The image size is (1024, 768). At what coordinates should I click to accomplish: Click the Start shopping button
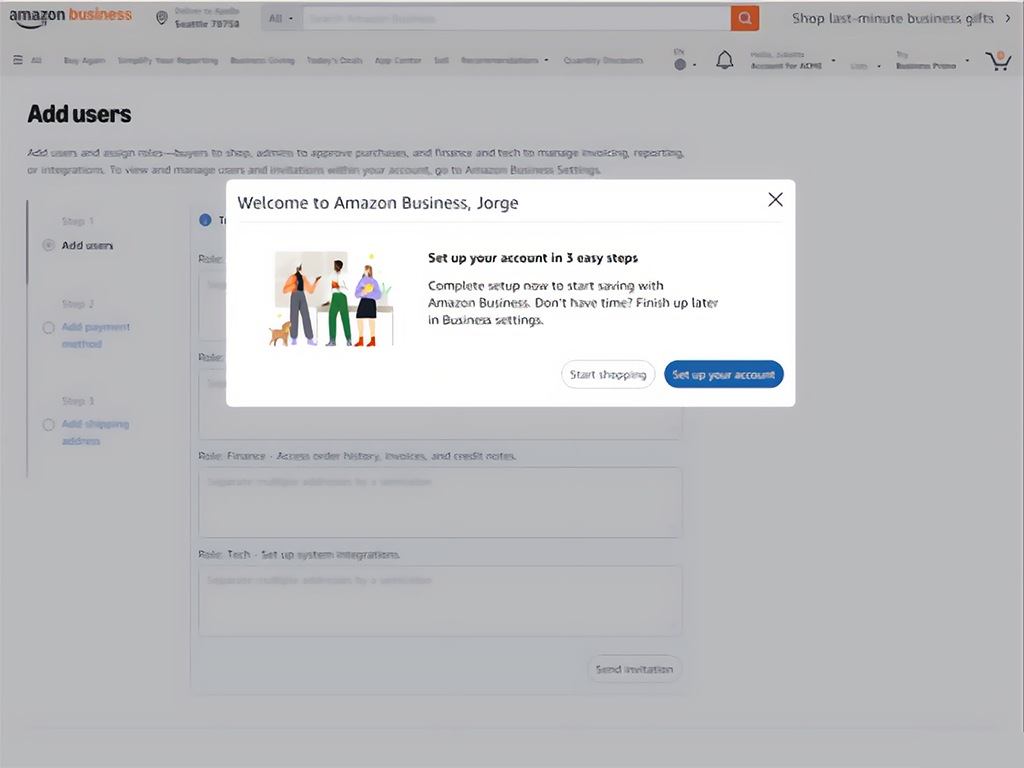click(x=607, y=374)
